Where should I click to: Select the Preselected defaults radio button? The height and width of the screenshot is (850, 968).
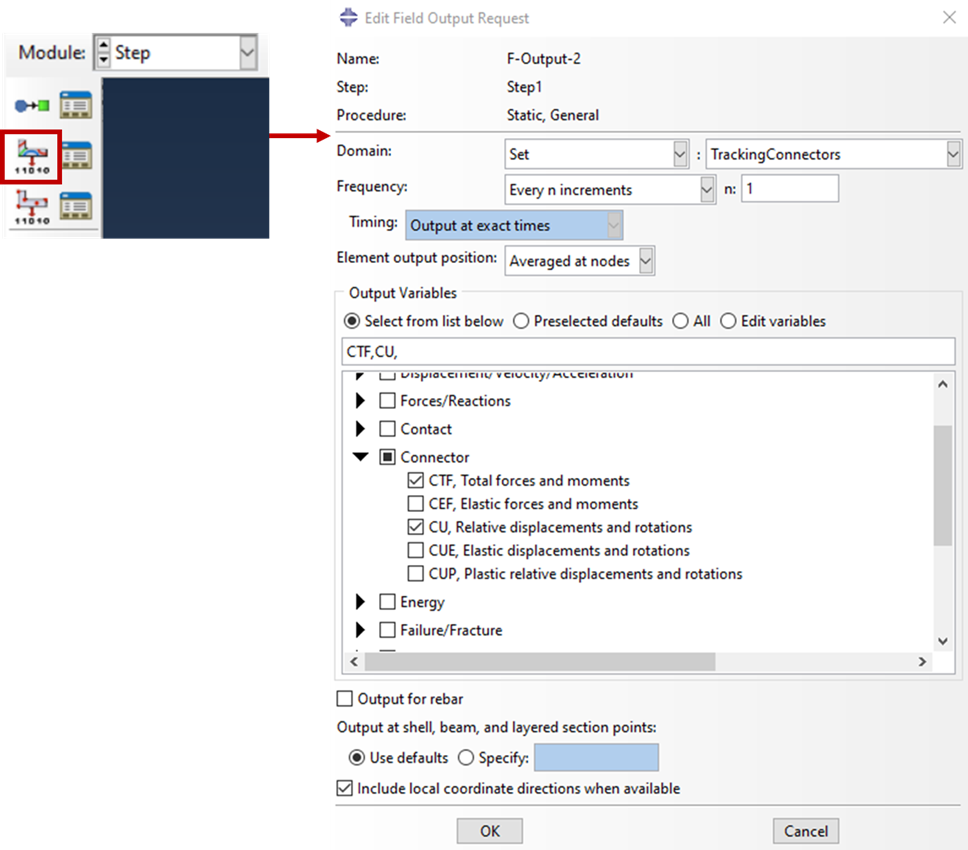click(522, 322)
